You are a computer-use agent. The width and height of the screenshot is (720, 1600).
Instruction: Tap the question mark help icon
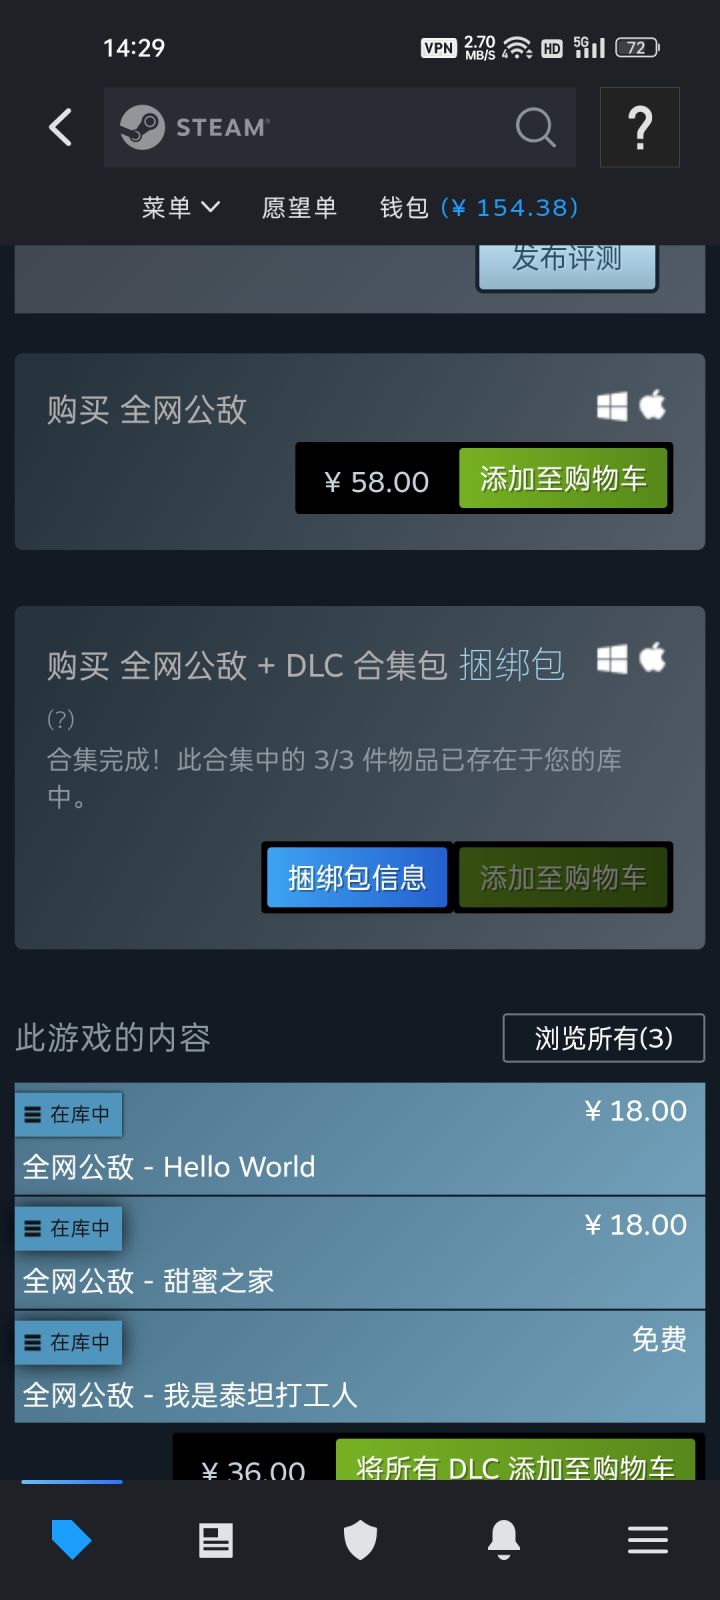coord(639,127)
